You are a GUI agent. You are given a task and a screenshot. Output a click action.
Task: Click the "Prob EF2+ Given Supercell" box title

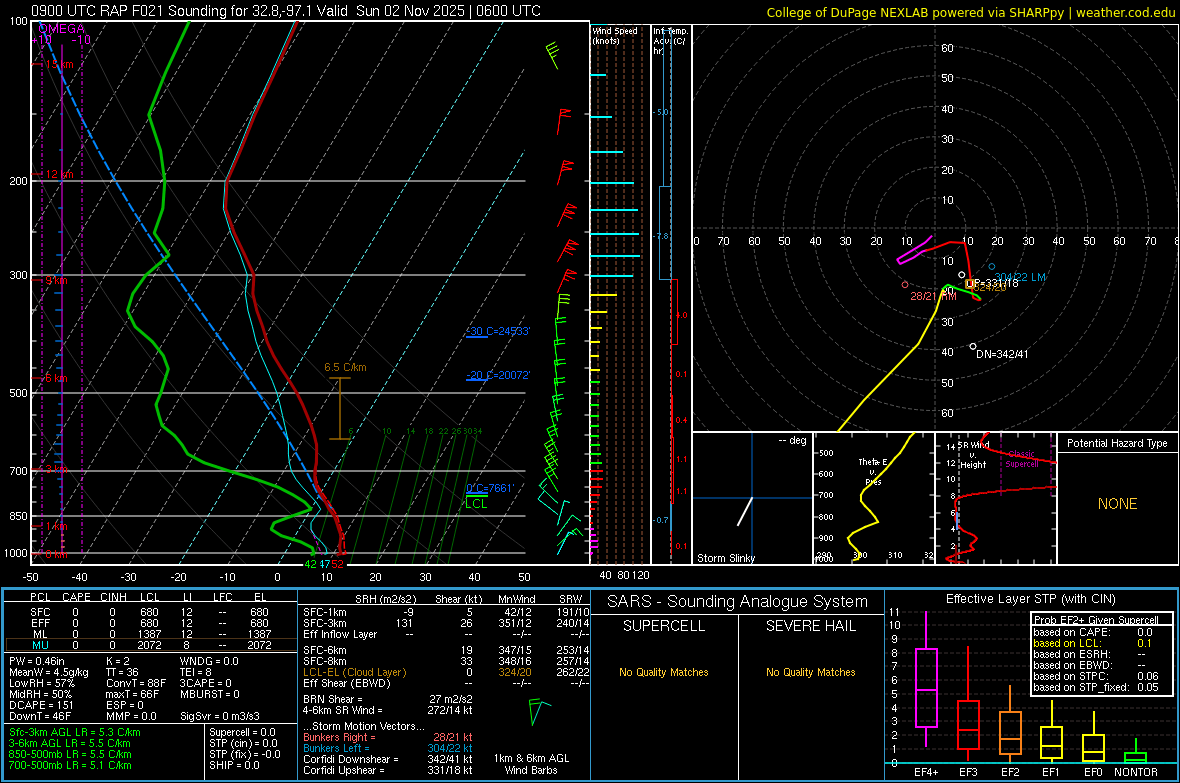coord(1096,620)
